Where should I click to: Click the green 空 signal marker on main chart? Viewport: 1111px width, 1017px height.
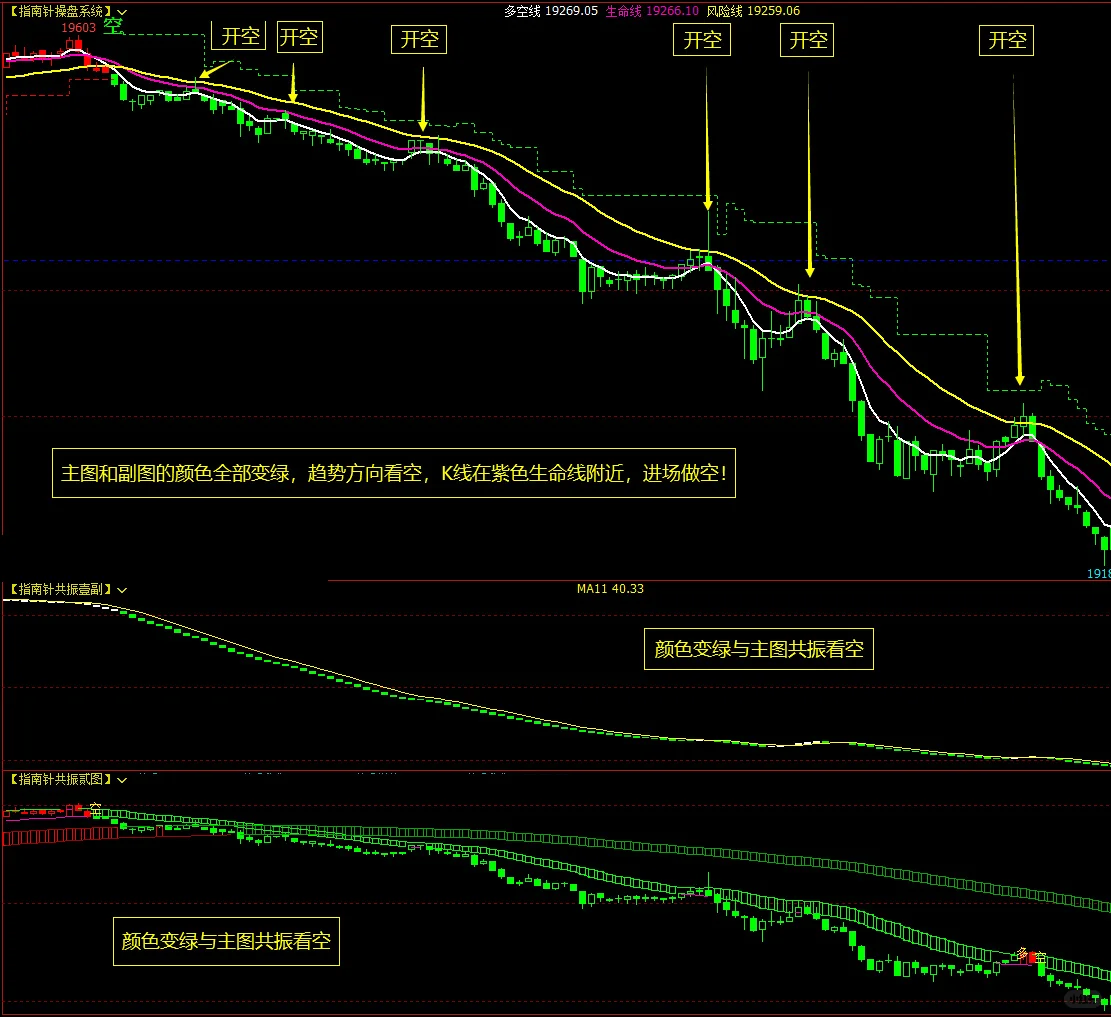[113, 26]
